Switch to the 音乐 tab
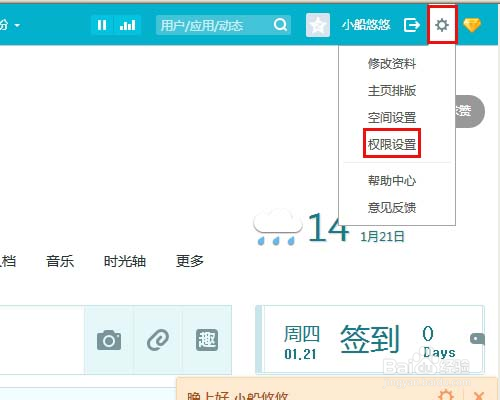500x400 pixels. pyautogui.click(x=60, y=261)
